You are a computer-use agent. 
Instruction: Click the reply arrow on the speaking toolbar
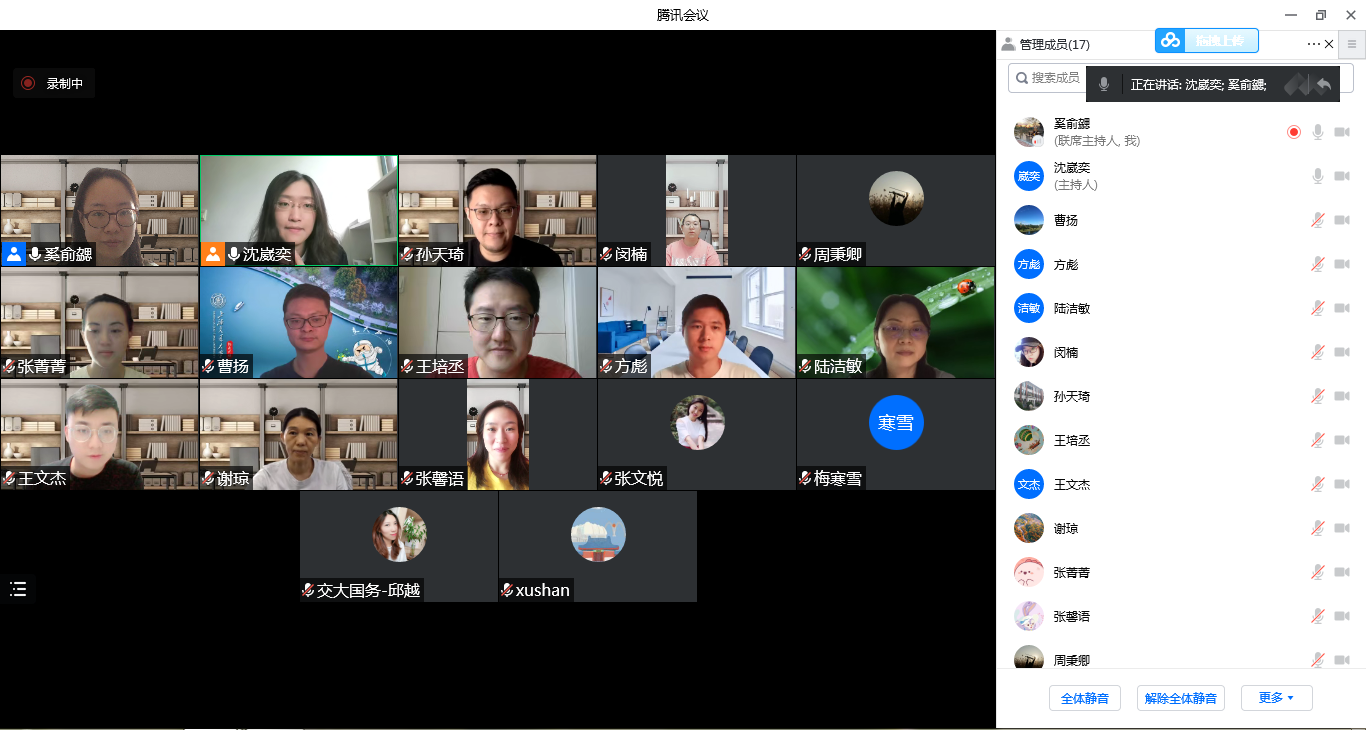1324,85
